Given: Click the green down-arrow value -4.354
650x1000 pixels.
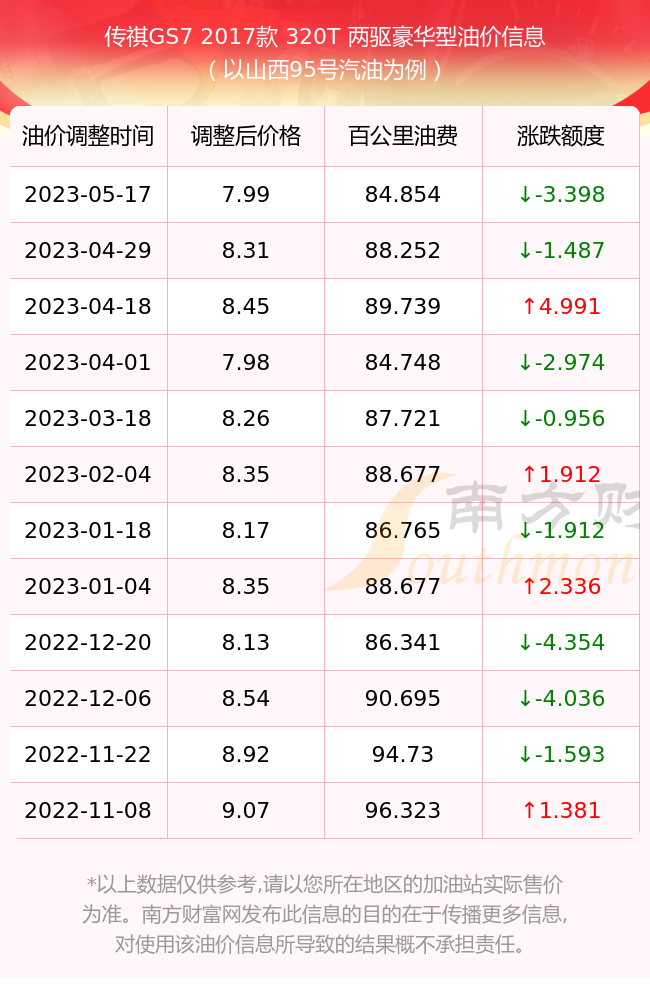Looking at the screenshot, I should [561, 642].
